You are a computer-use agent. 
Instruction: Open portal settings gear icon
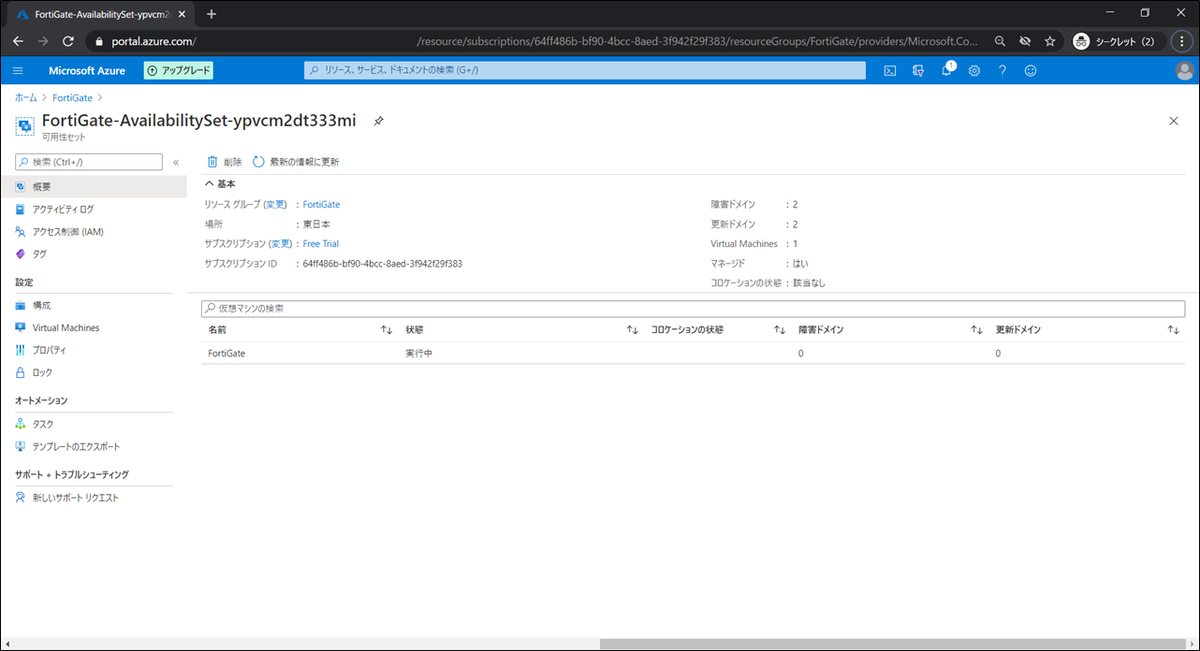tap(974, 70)
